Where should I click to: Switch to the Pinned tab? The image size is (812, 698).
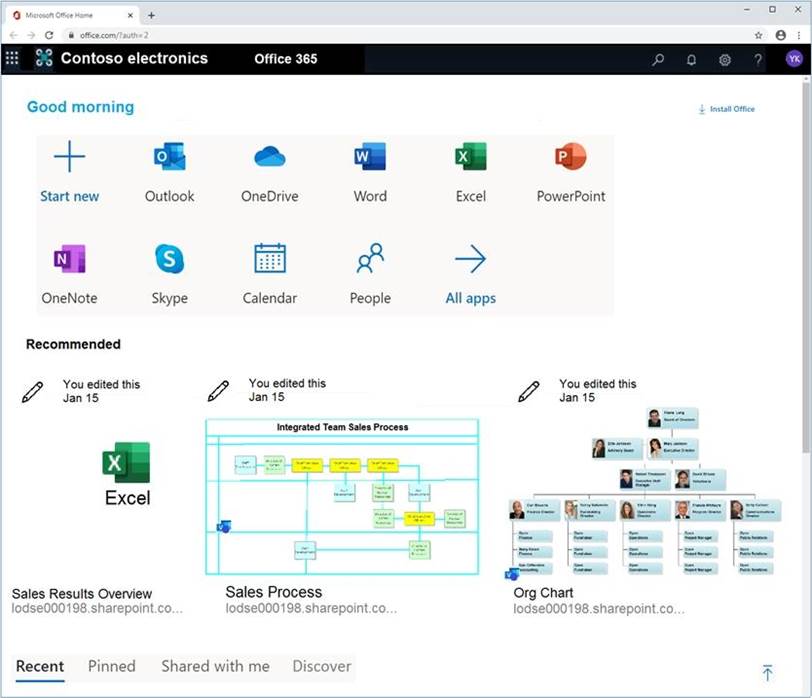point(111,666)
